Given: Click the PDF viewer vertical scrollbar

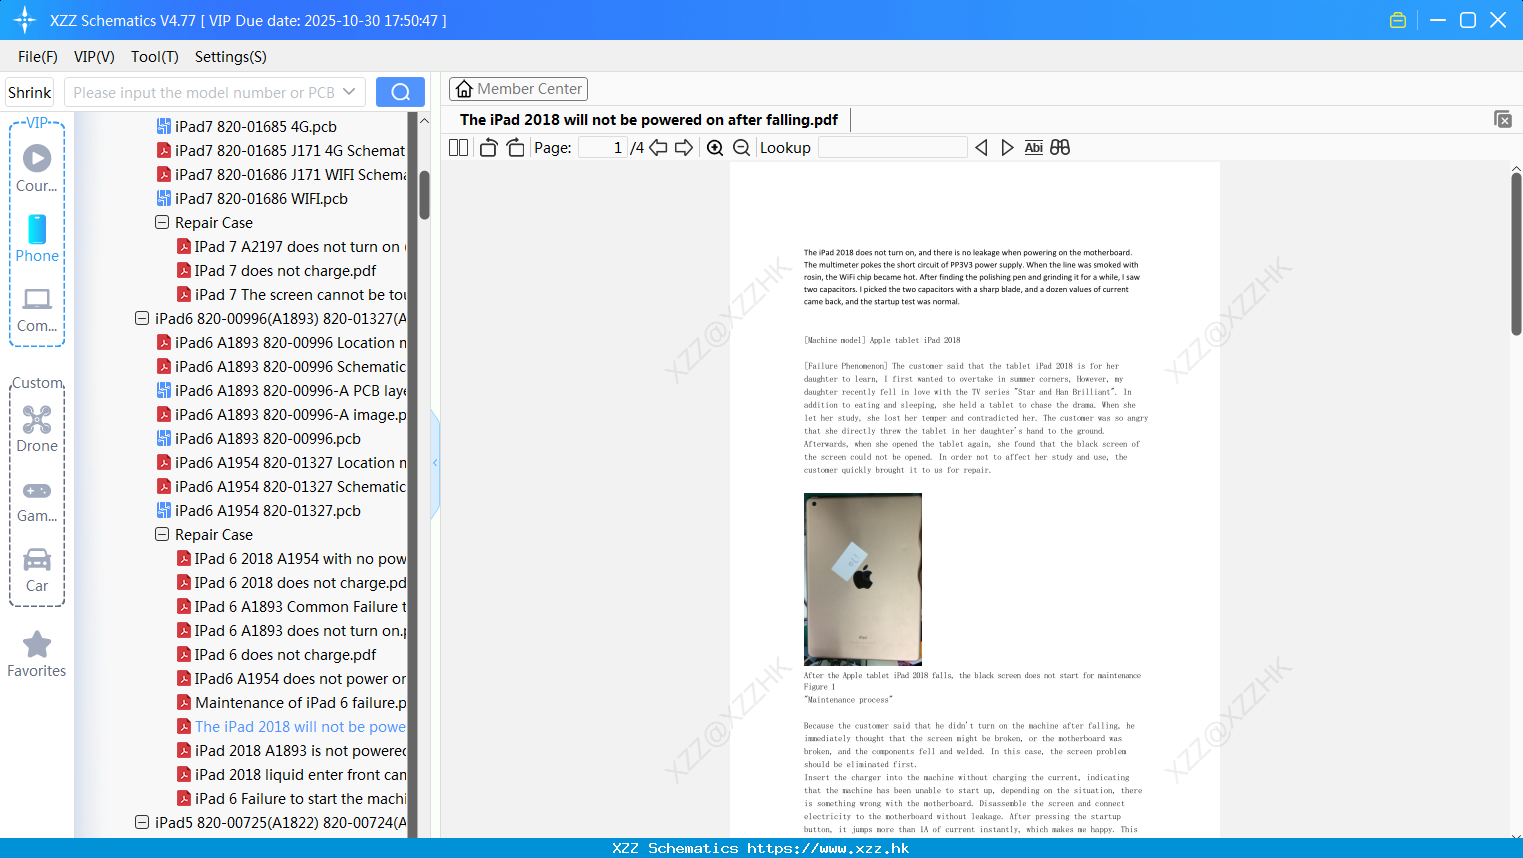Looking at the screenshot, I should pyautogui.click(x=1516, y=254).
